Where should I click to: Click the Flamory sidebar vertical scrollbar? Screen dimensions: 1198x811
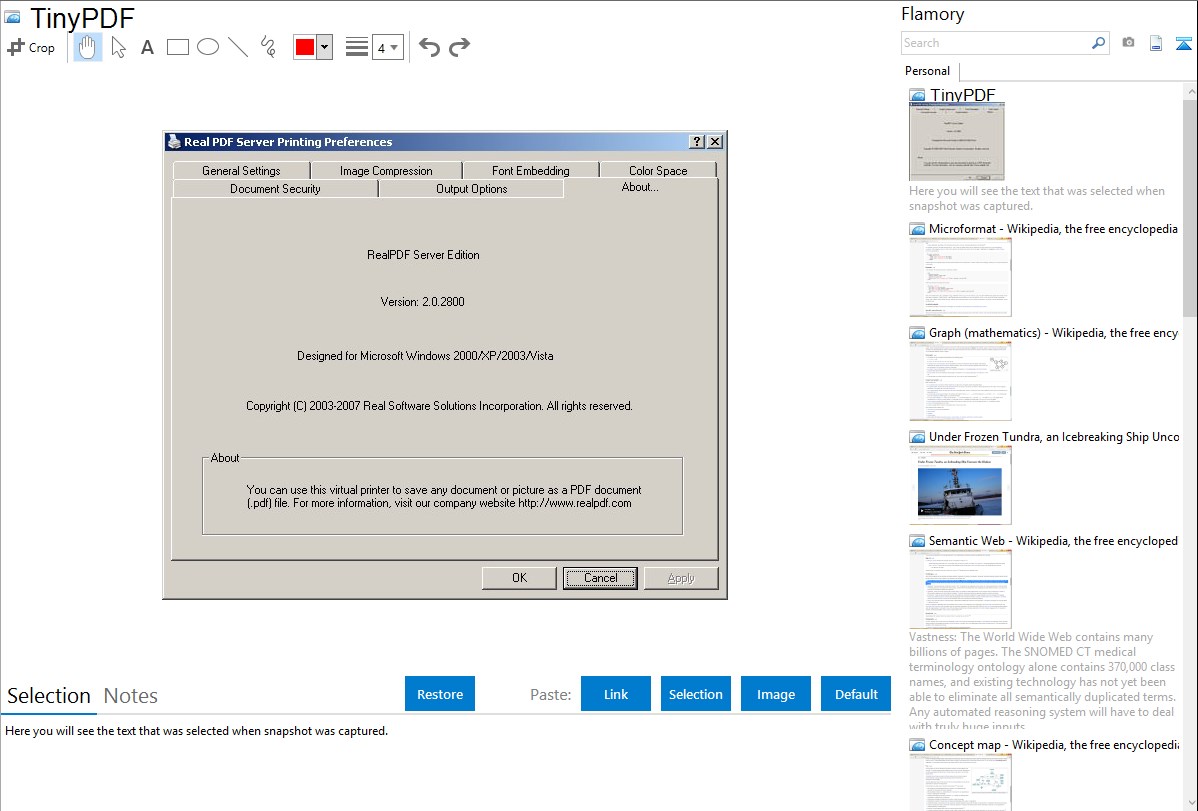(x=1190, y=206)
